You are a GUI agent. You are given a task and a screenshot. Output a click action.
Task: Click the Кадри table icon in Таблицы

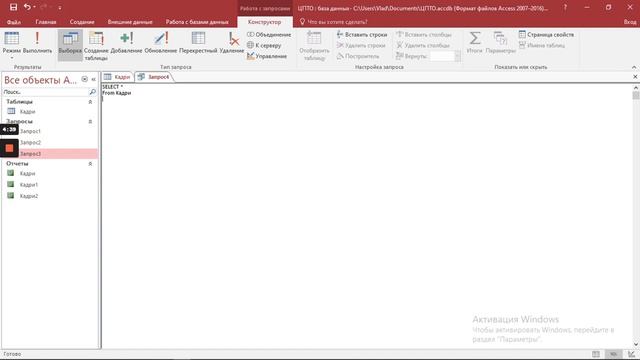click(x=11, y=111)
